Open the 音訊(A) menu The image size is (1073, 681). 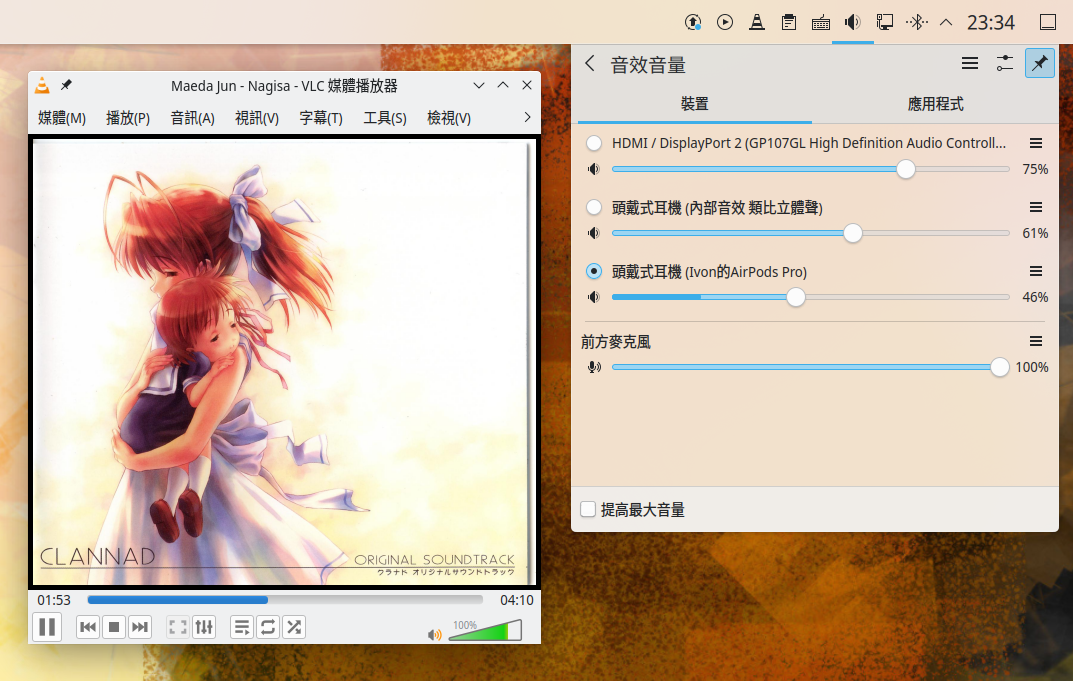(x=192, y=118)
